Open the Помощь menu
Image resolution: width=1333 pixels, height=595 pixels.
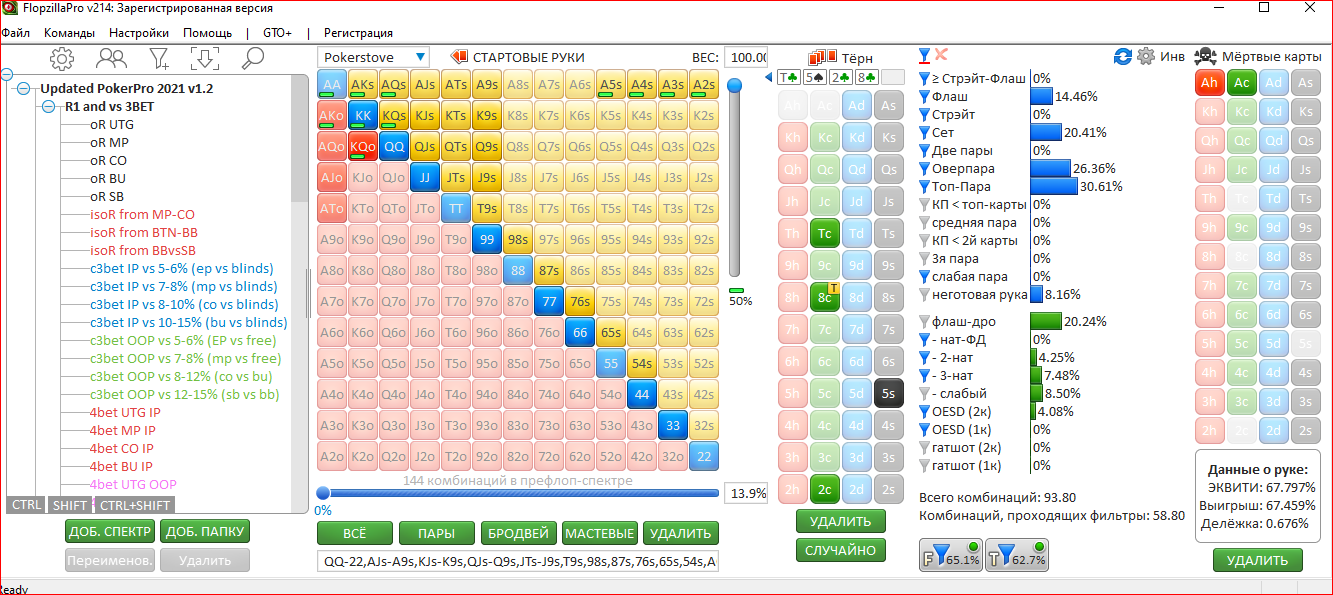pyautogui.click(x=207, y=33)
